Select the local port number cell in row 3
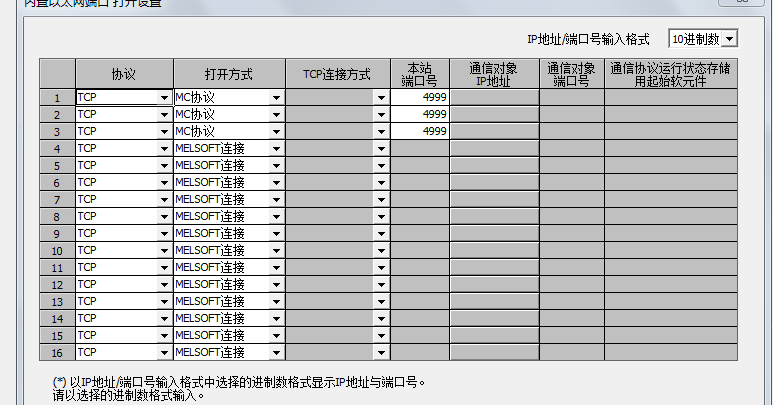This screenshot has width=773, height=405. (x=419, y=132)
